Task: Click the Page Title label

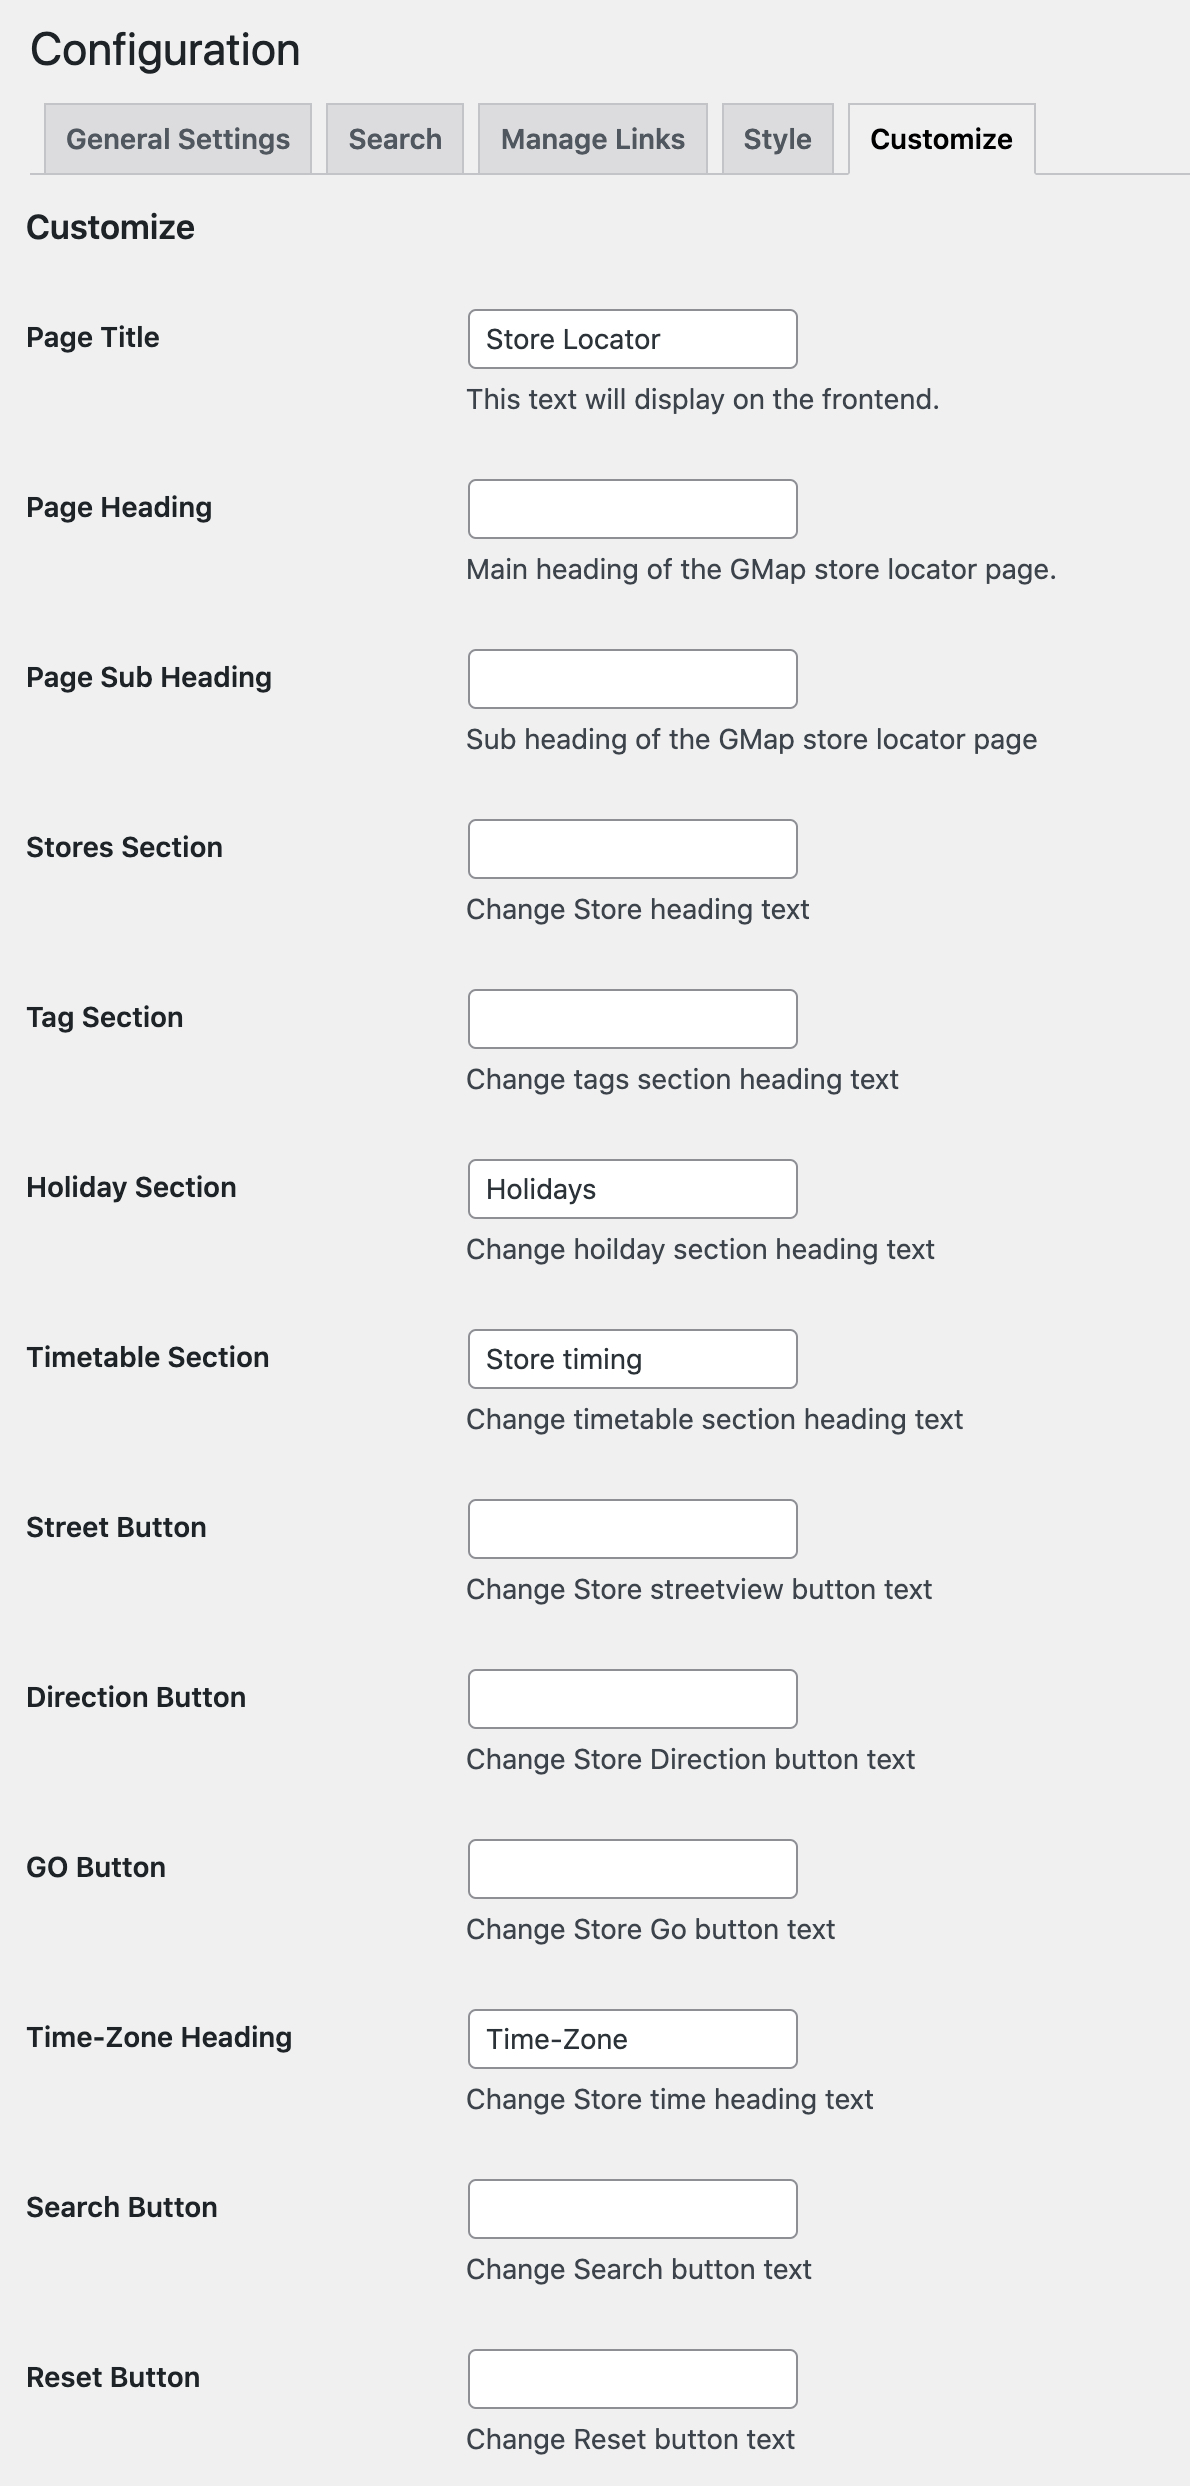Action: [x=93, y=338]
